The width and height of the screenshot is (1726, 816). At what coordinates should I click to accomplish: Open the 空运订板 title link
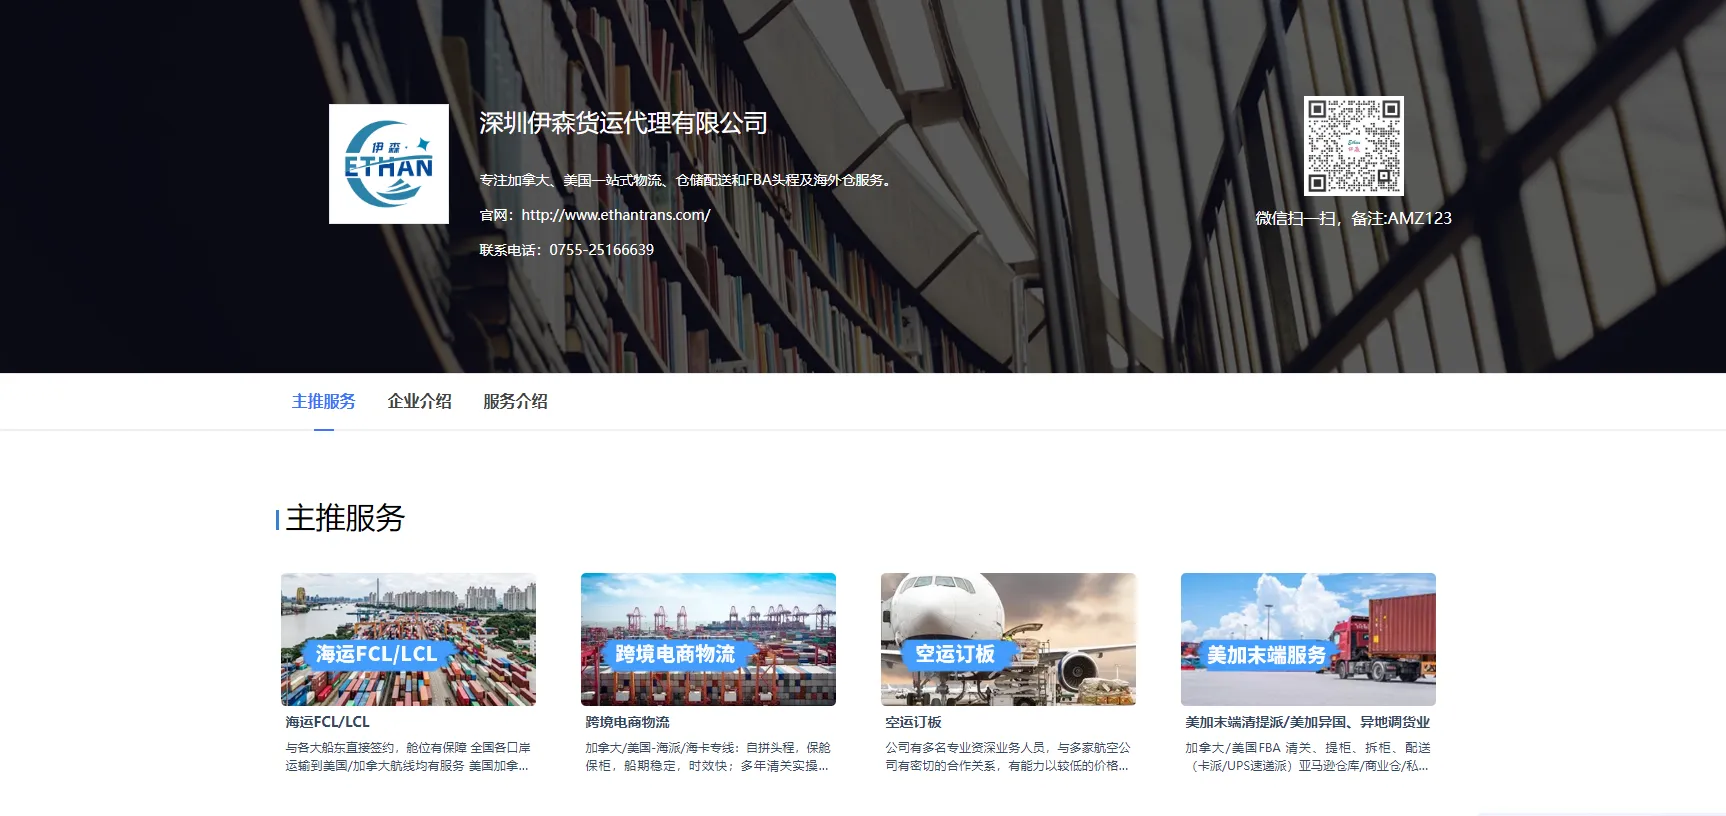tap(913, 722)
